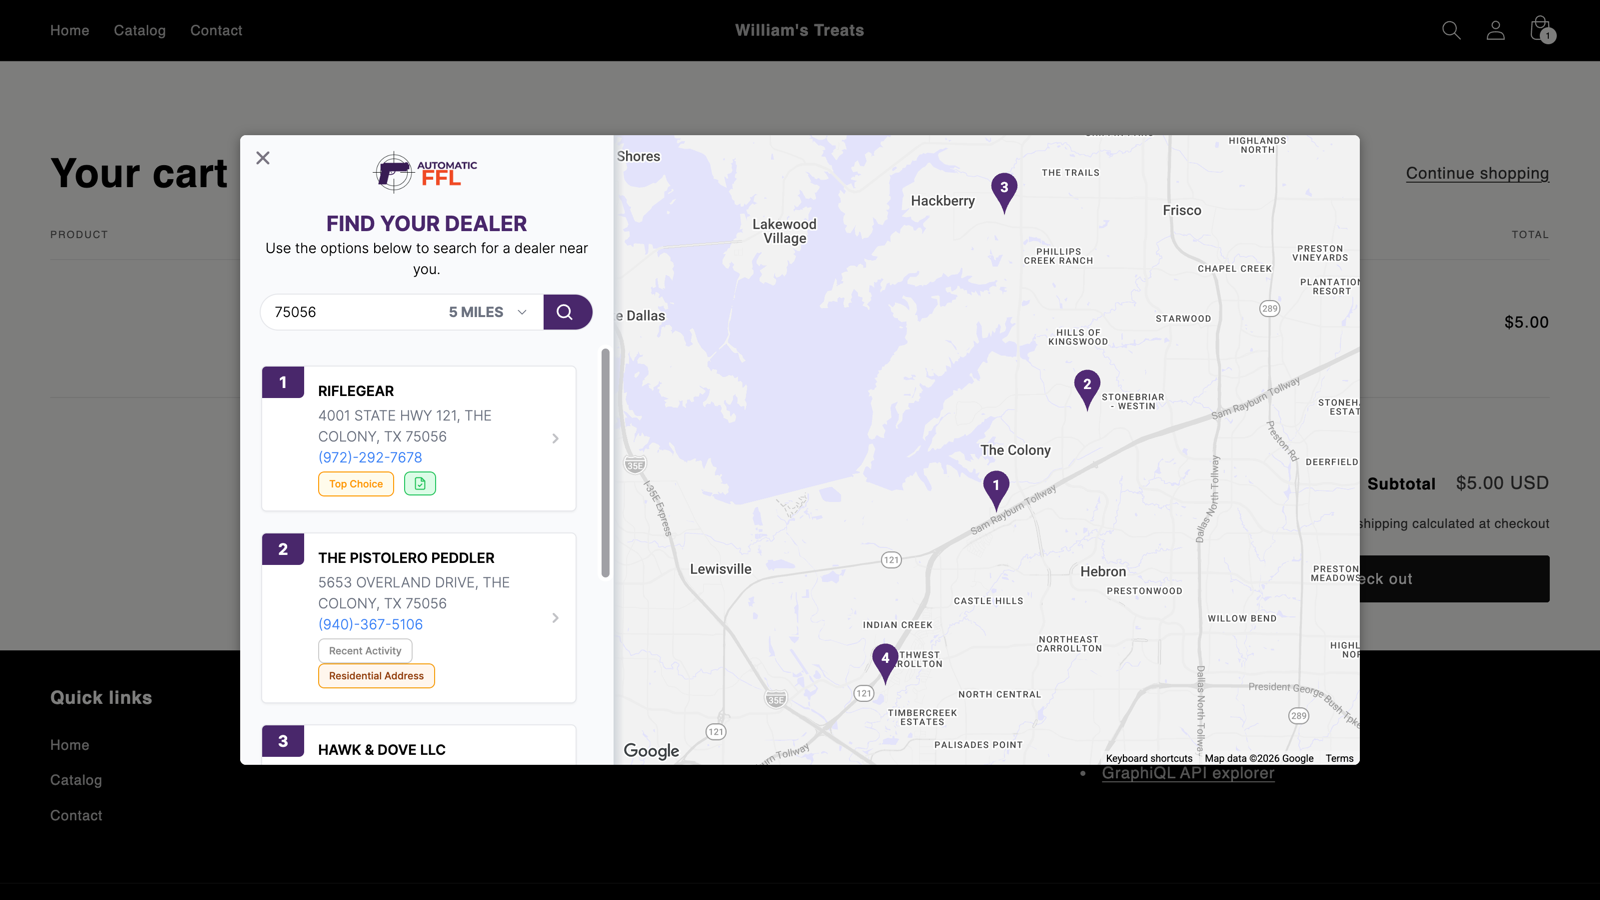
Task: Click the Check out button
Action: [x=1454, y=579]
